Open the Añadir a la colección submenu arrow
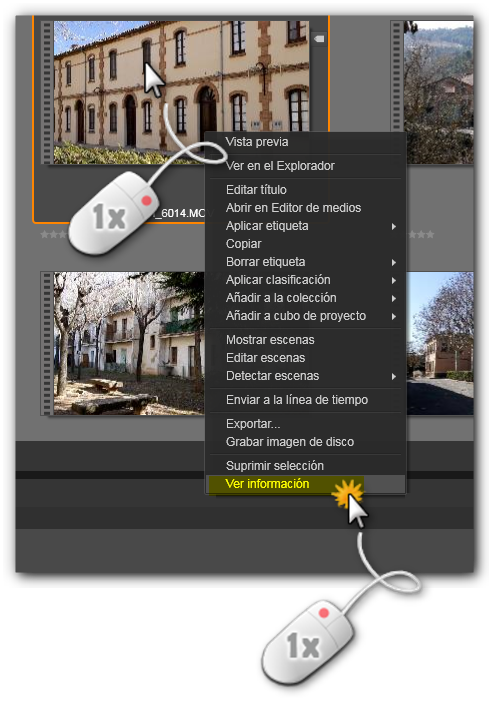The width and height of the screenshot is (489, 706). point(394,299)
